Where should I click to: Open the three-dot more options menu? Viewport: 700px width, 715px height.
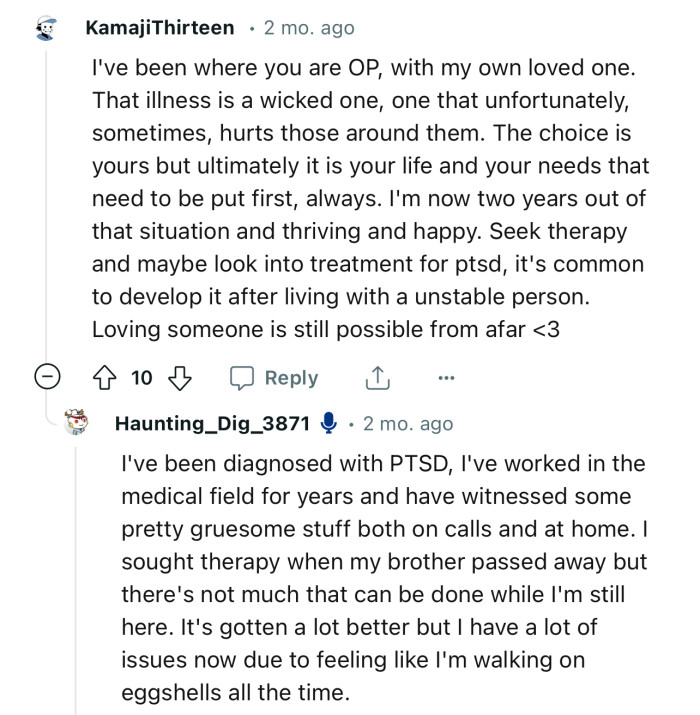[446, 378]
